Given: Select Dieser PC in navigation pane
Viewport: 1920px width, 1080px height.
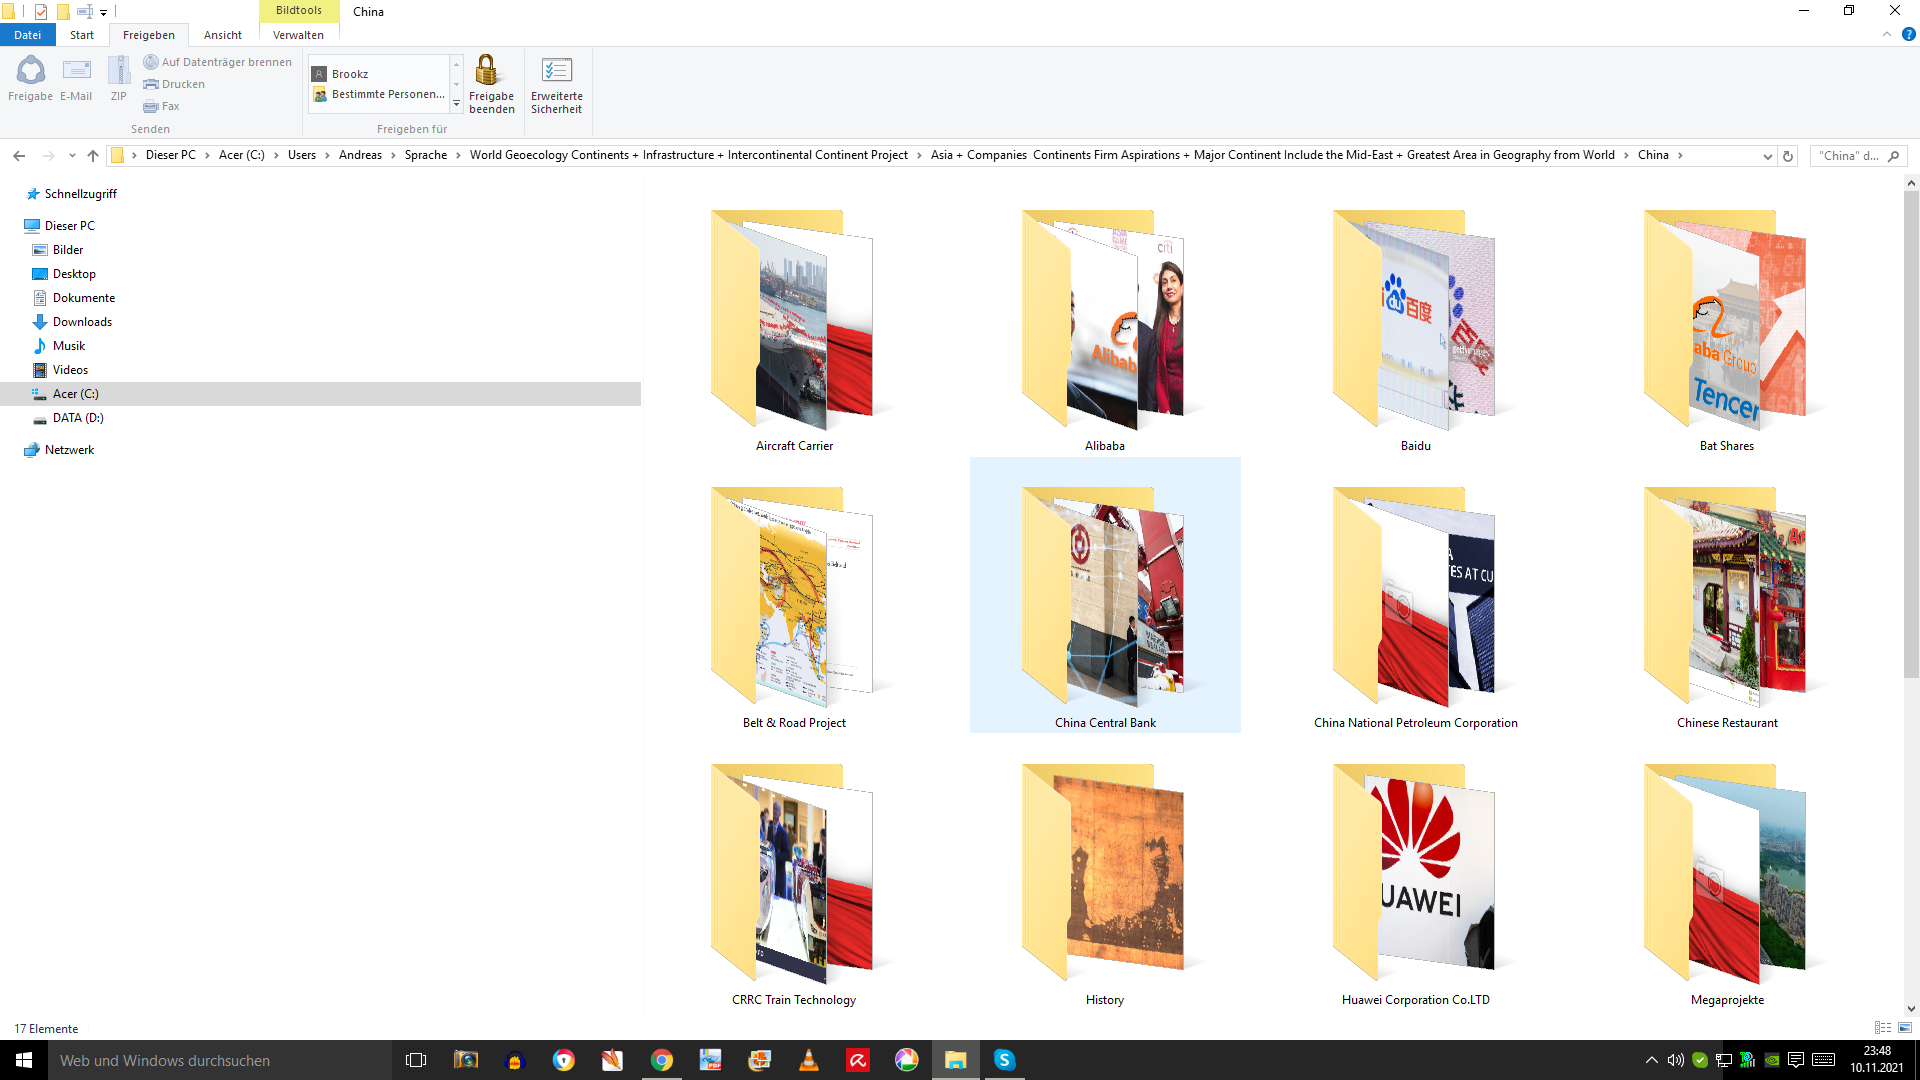Looking at the screenshot, I should coord(69,226).
